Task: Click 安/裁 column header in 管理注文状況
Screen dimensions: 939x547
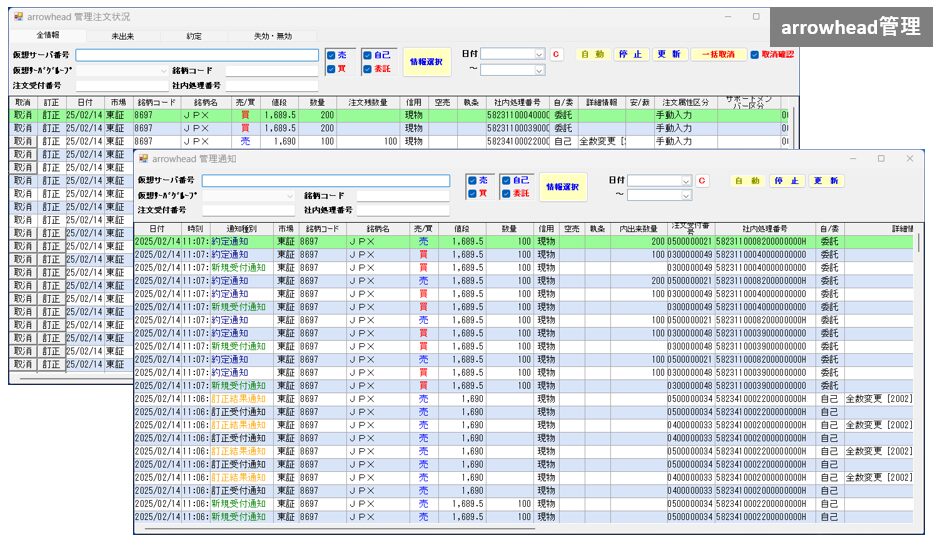Action: (x=640, y=102)
